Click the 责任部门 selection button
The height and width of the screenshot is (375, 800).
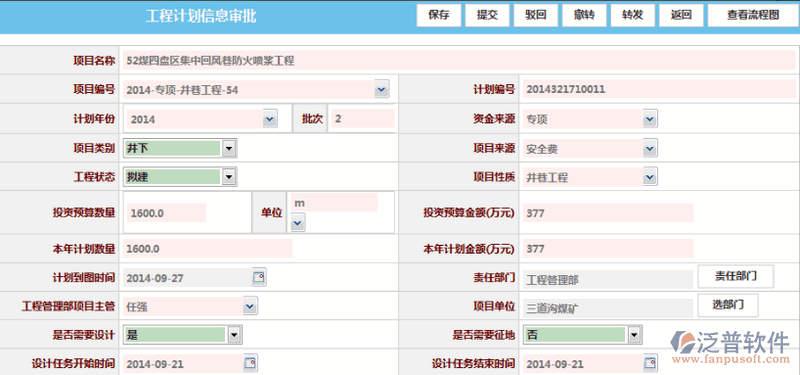point(736,277)
